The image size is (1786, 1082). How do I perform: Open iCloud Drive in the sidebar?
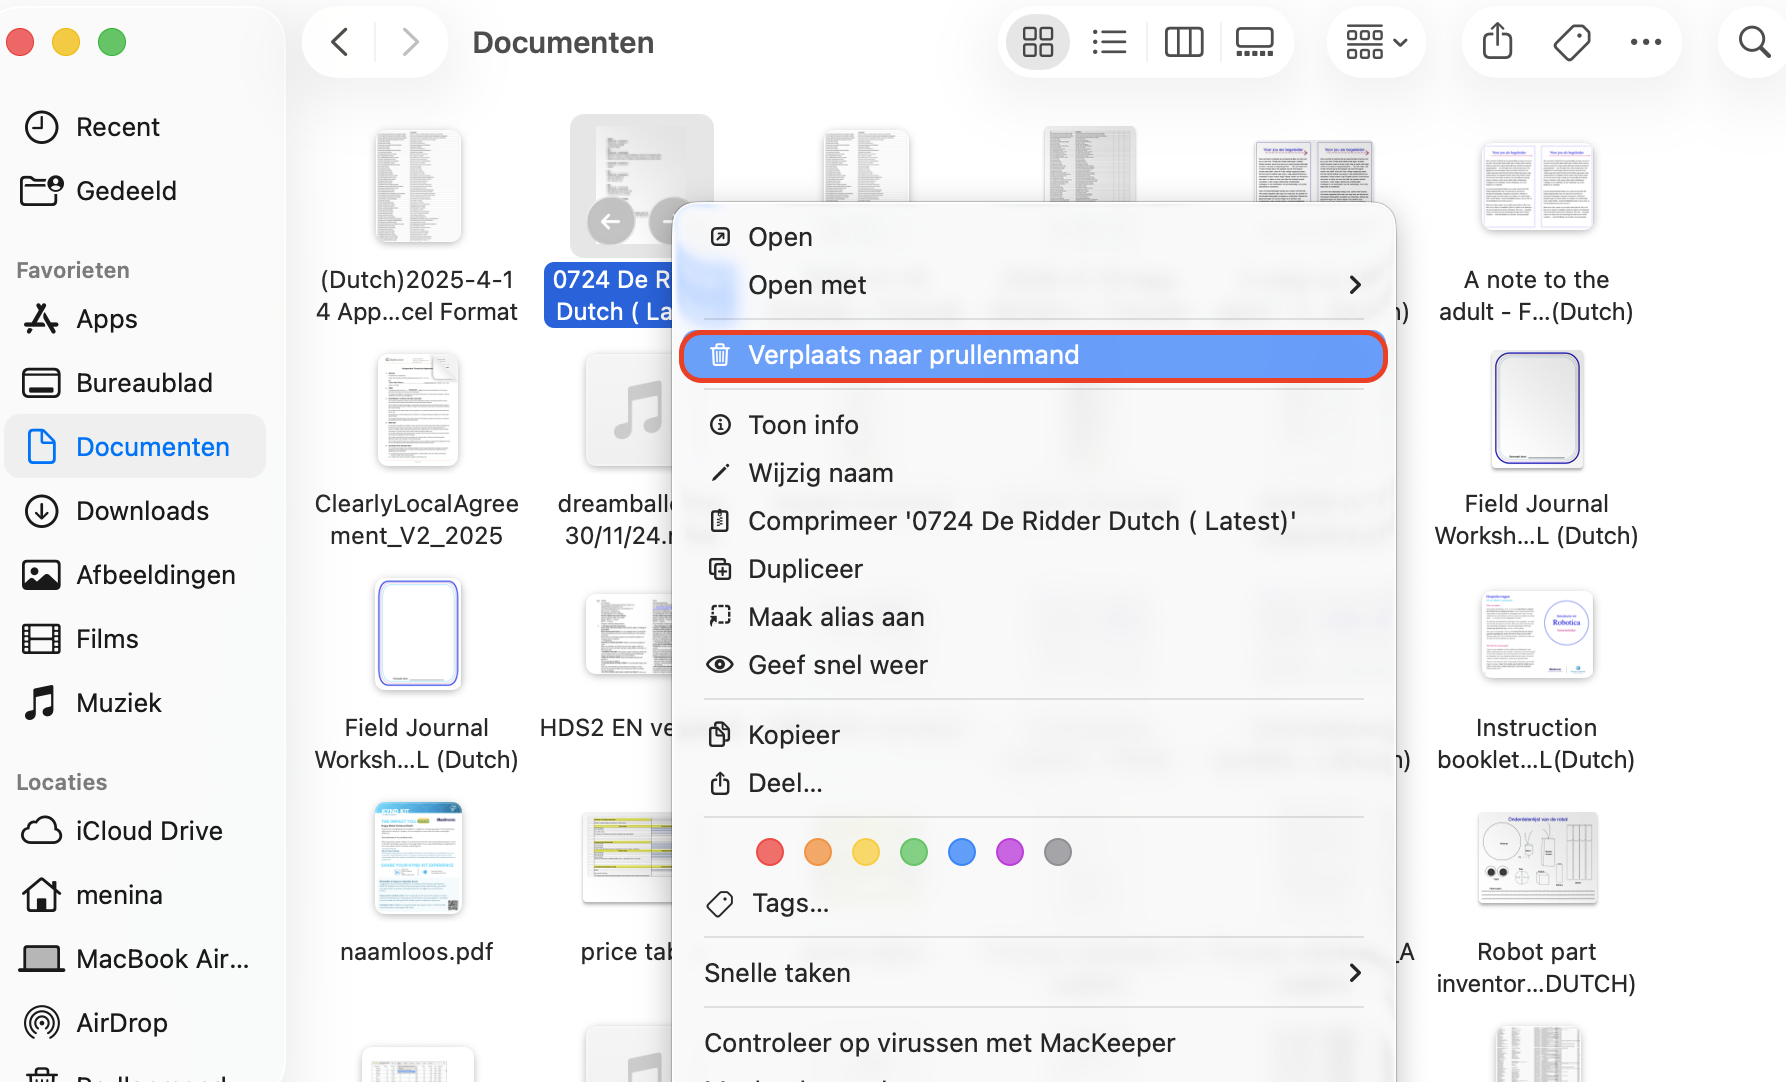pos(148,831)
